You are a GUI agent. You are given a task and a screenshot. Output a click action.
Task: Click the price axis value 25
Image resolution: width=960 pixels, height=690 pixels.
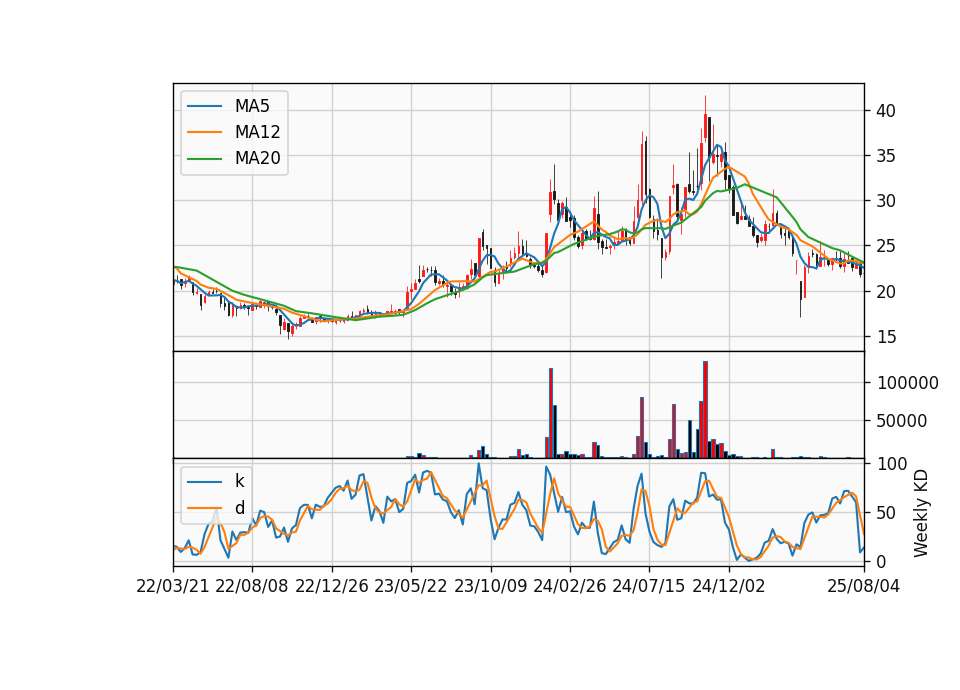(886, 246)
